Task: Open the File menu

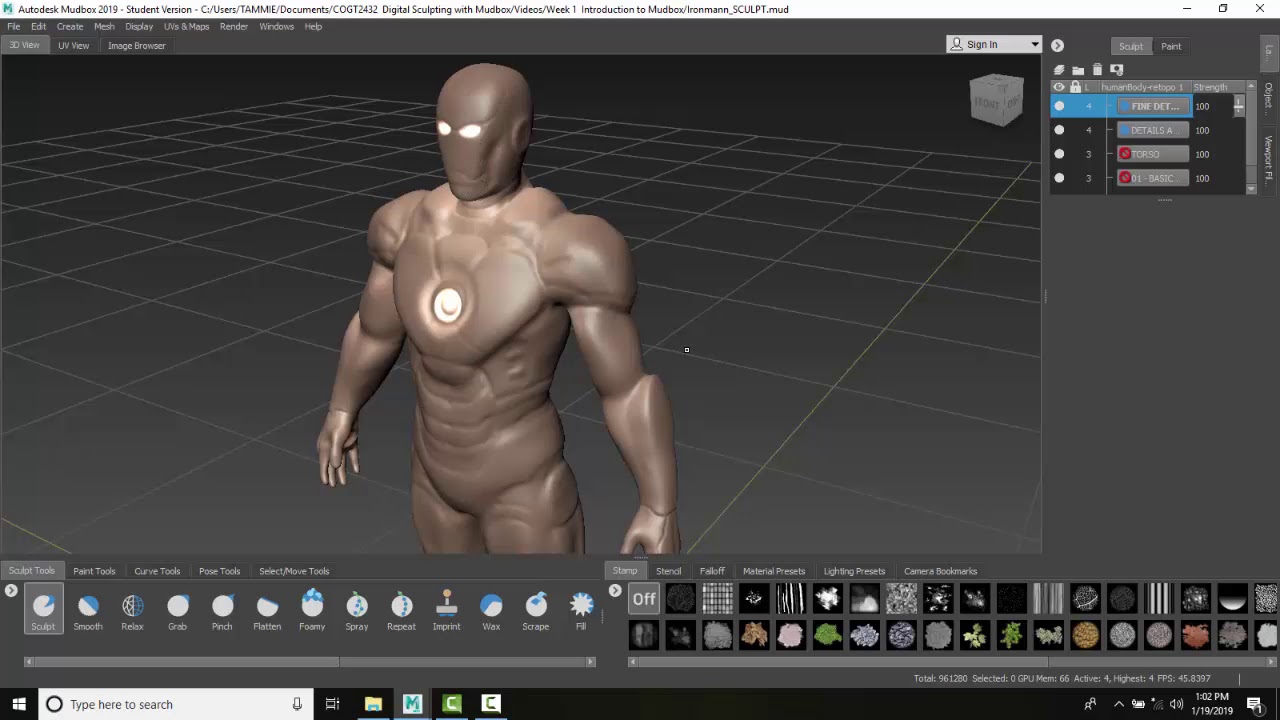Action: [x=14, y=27]
